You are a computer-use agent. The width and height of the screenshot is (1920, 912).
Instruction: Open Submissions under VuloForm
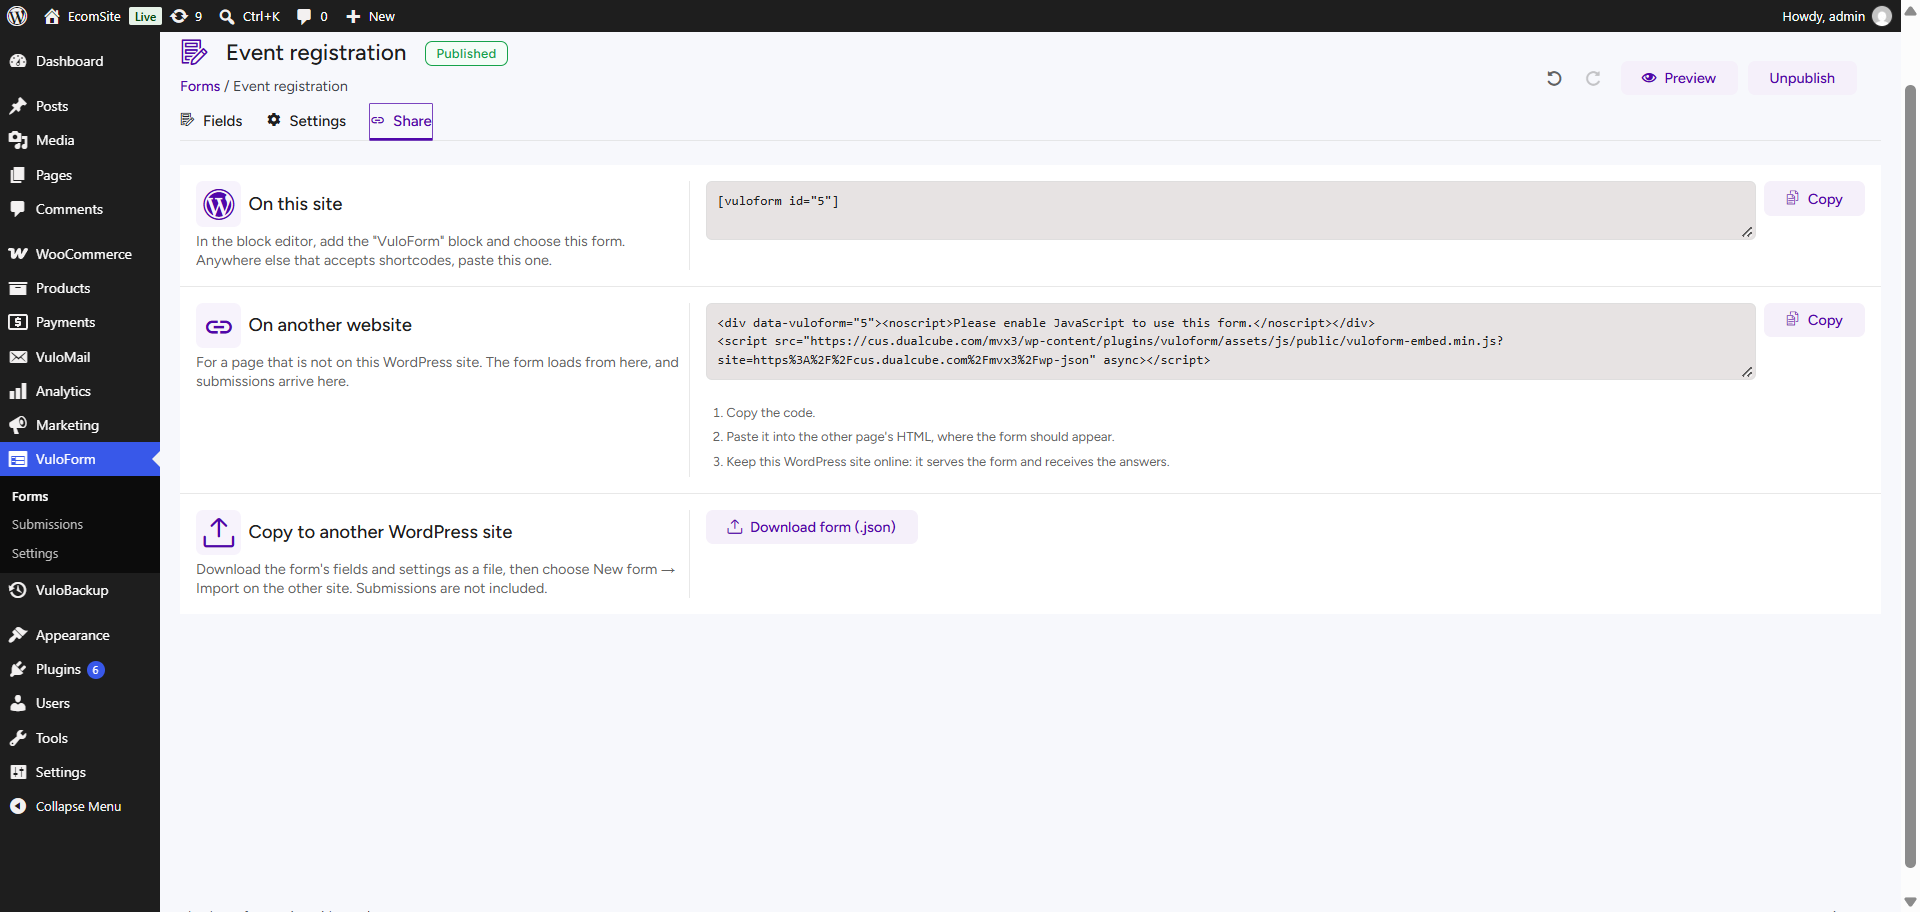(x=47, y=524)
